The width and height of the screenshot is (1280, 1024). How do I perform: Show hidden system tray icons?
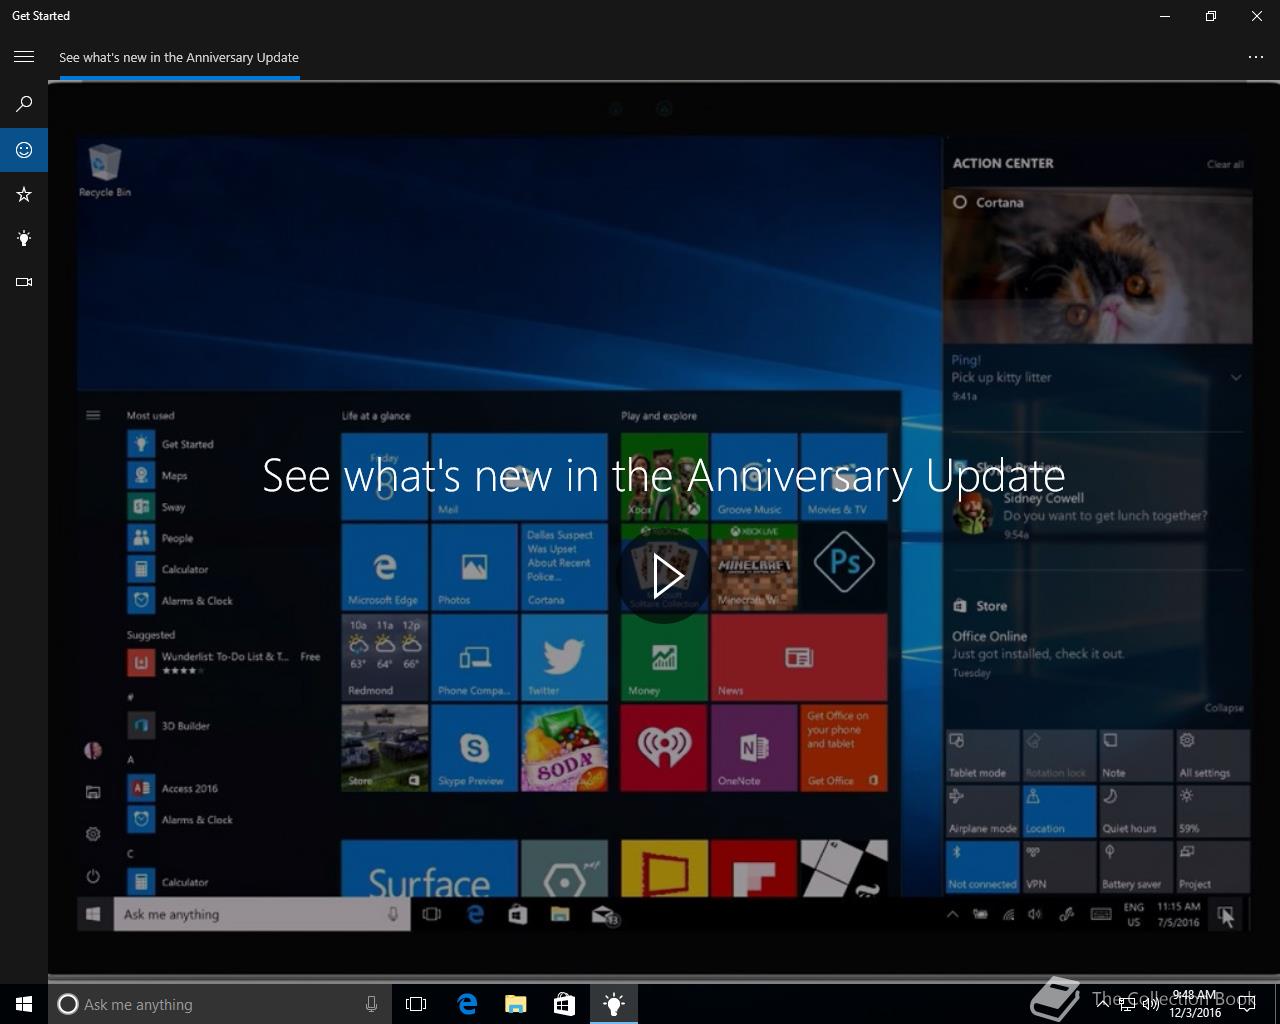coord(1103,1004)
